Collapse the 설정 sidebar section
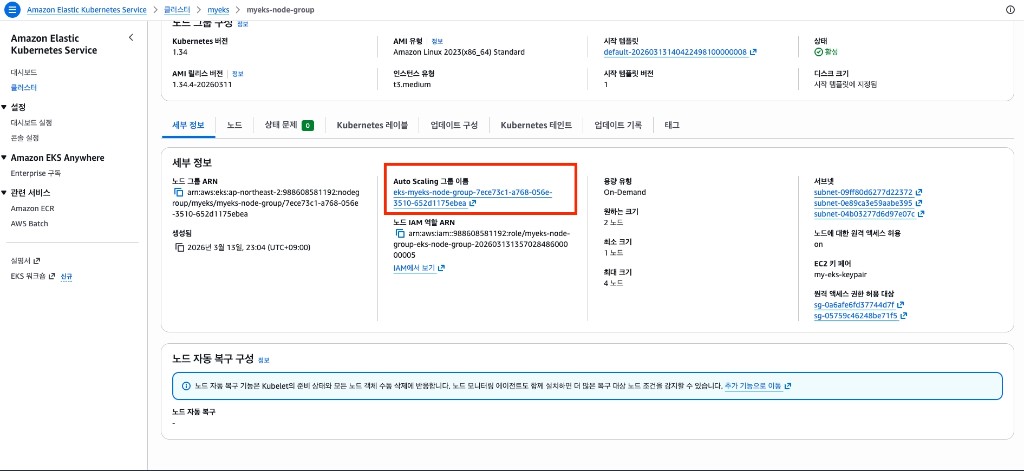The width and height of the screenshot is (1024, 471). (x=5, y=107)
